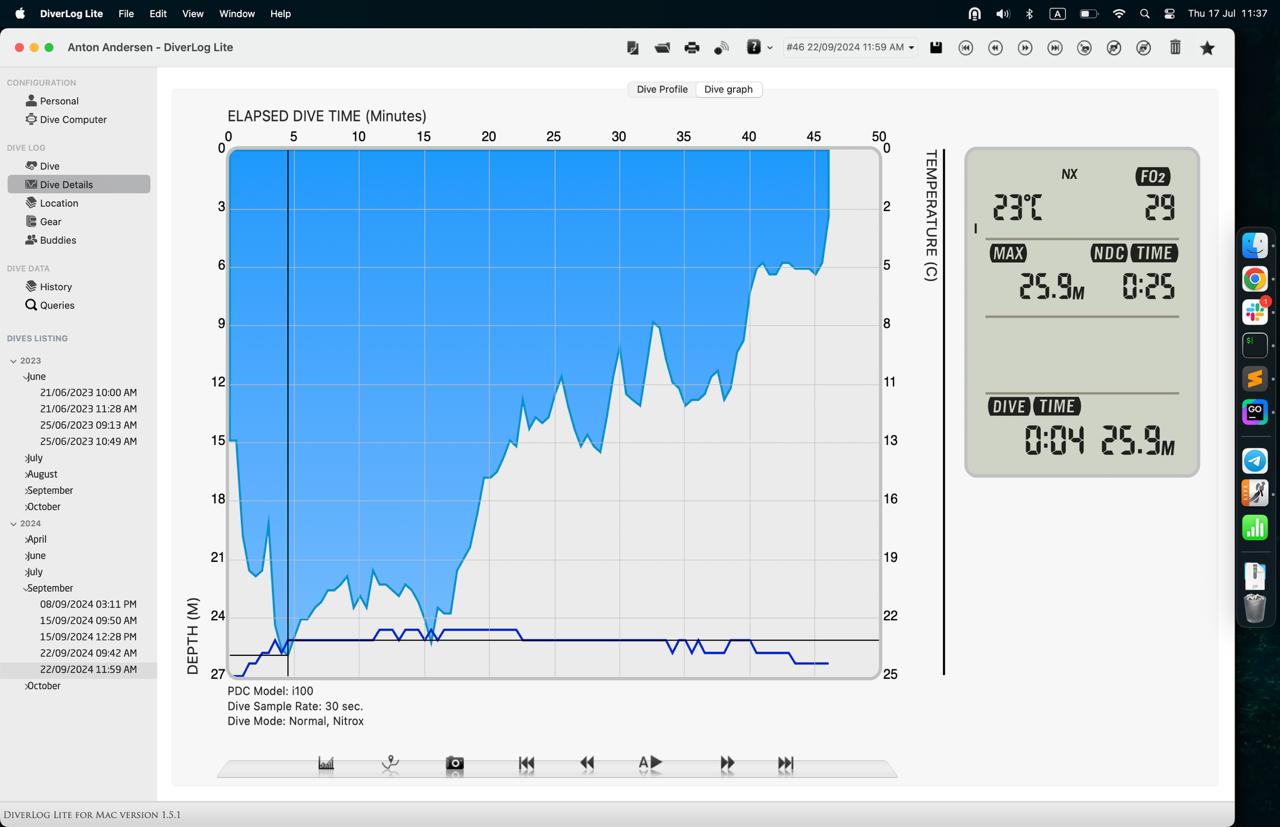Screen dimensions: 1280x827
Task: Click the circular icon right after last-record button
Action: [x=1084, y=47]
